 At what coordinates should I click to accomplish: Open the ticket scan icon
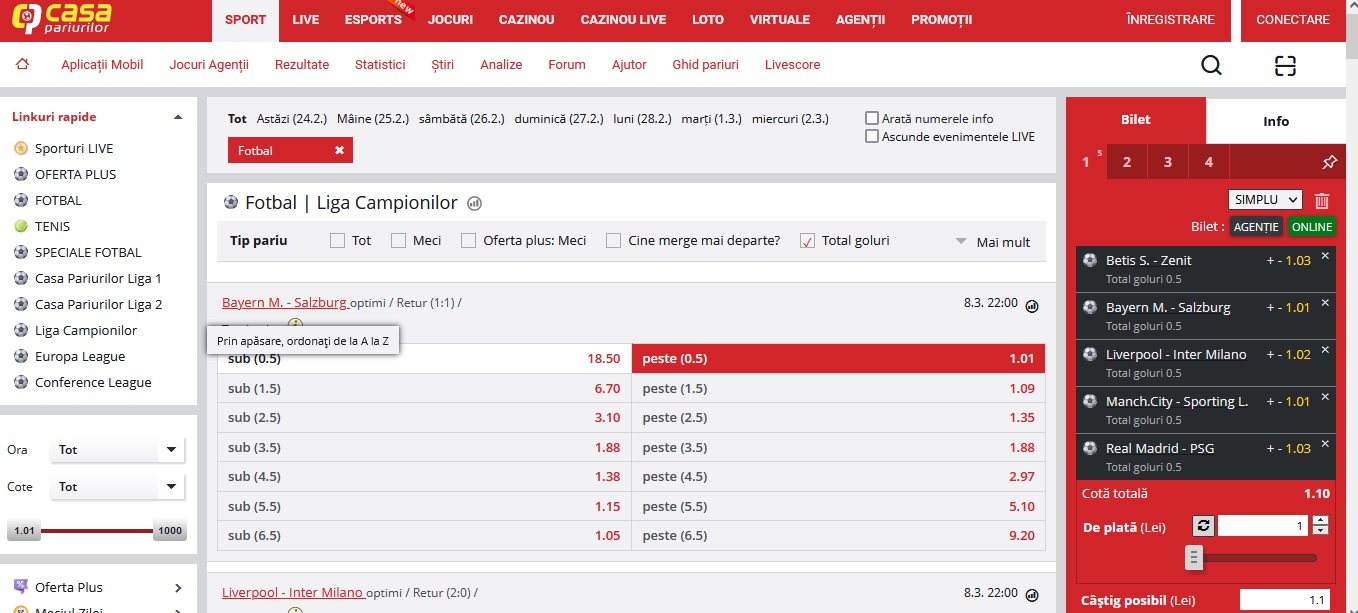click(1285, 66)
